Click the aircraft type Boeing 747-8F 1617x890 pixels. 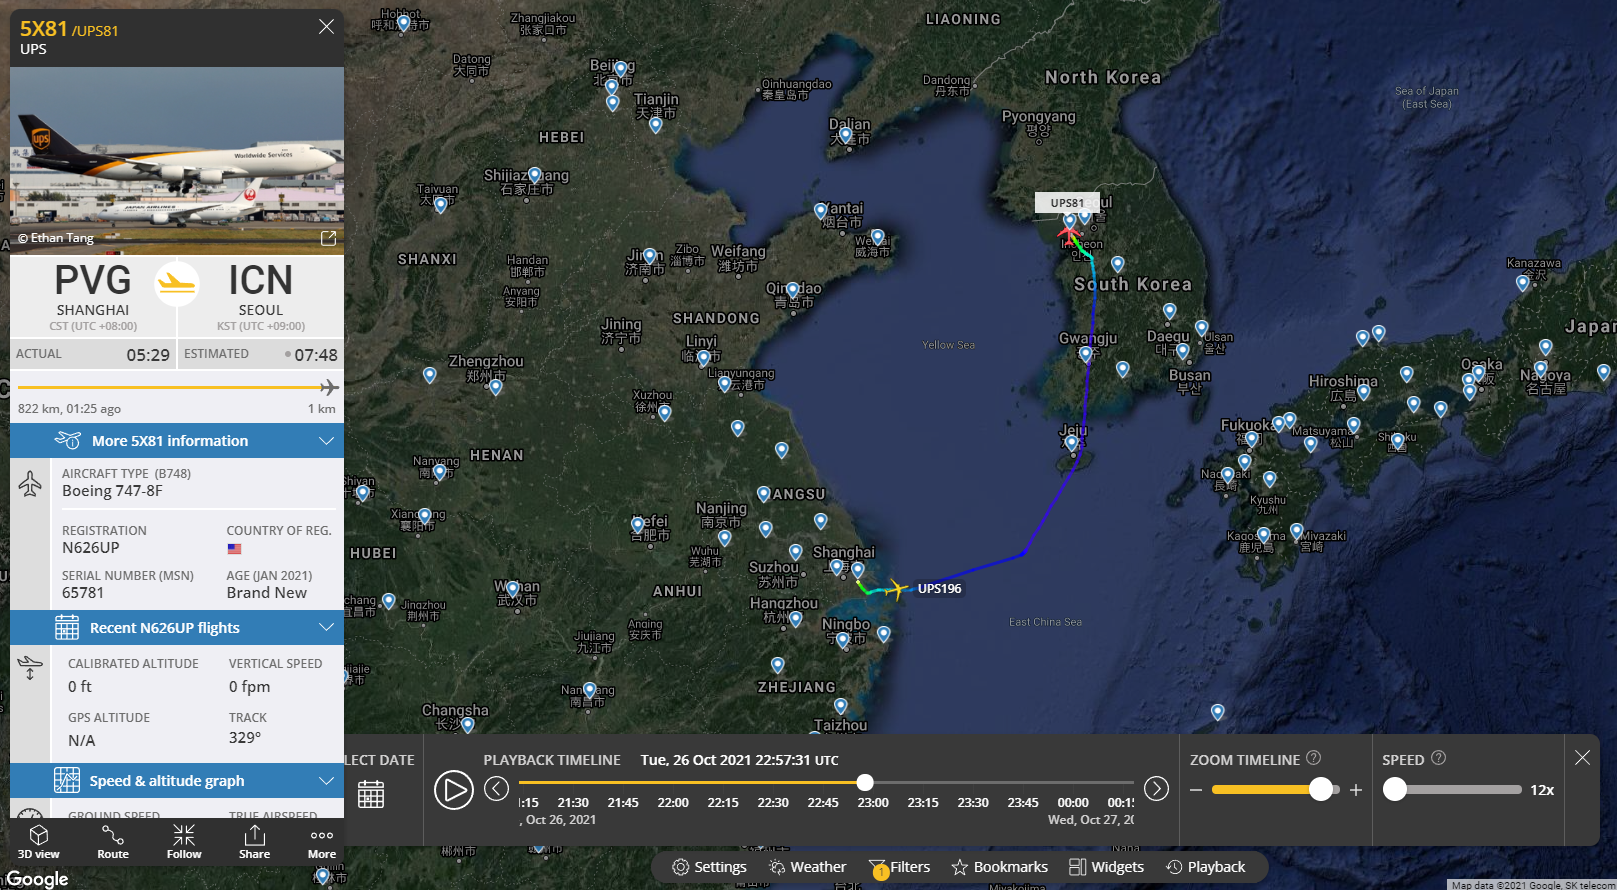(112, 490)
